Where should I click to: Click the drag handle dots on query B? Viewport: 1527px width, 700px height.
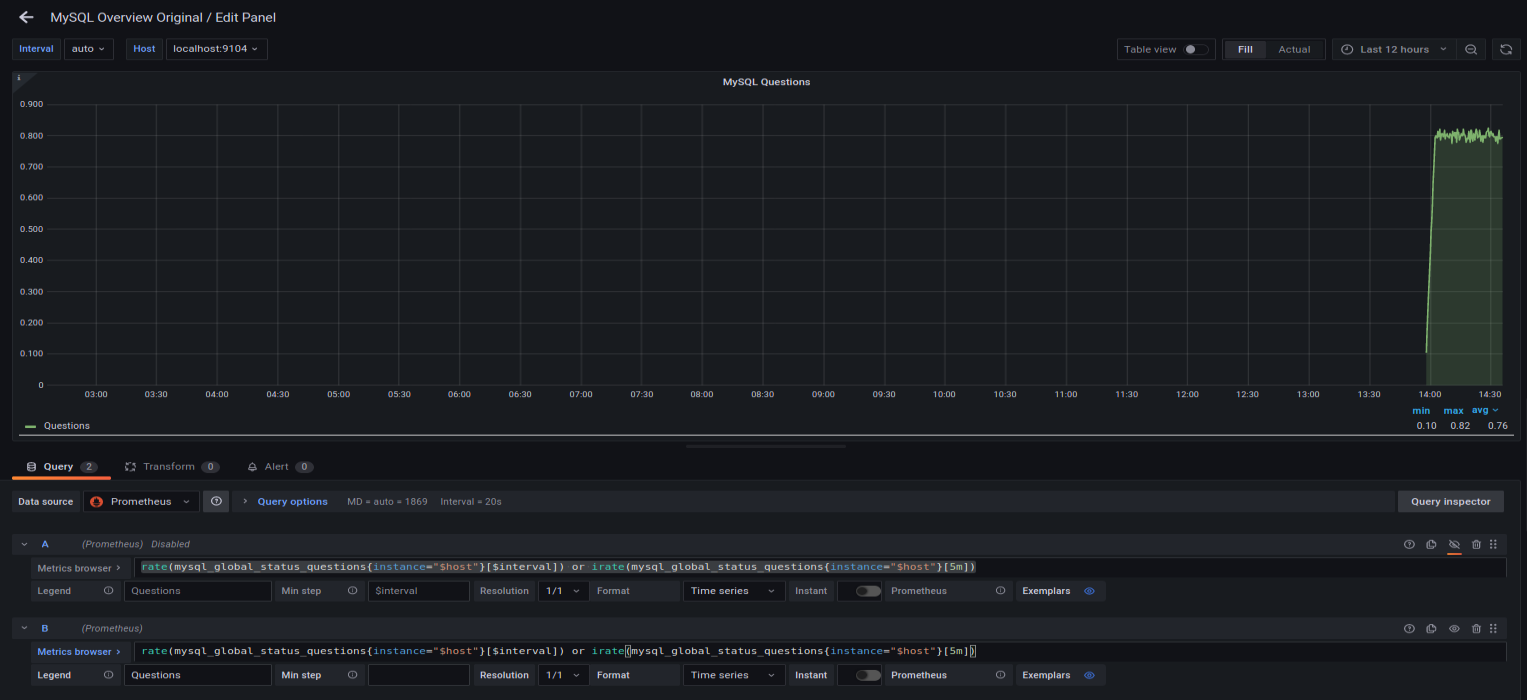(x=1495, y=628)
